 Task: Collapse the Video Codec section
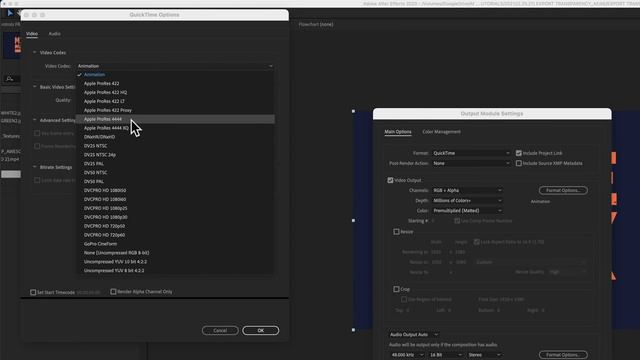click(x=34, y=53)
